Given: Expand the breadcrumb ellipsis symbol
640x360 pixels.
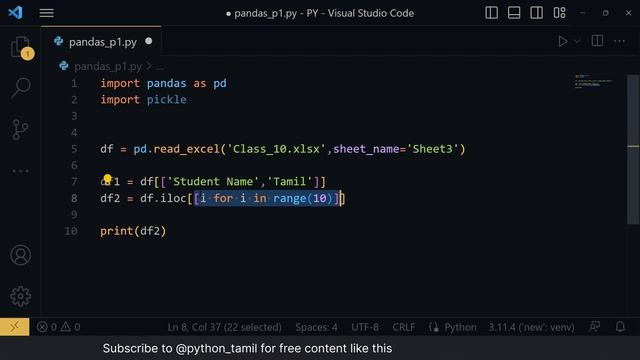Looking at the screenshot, I should pyautogui.click(x=160, y=67).
